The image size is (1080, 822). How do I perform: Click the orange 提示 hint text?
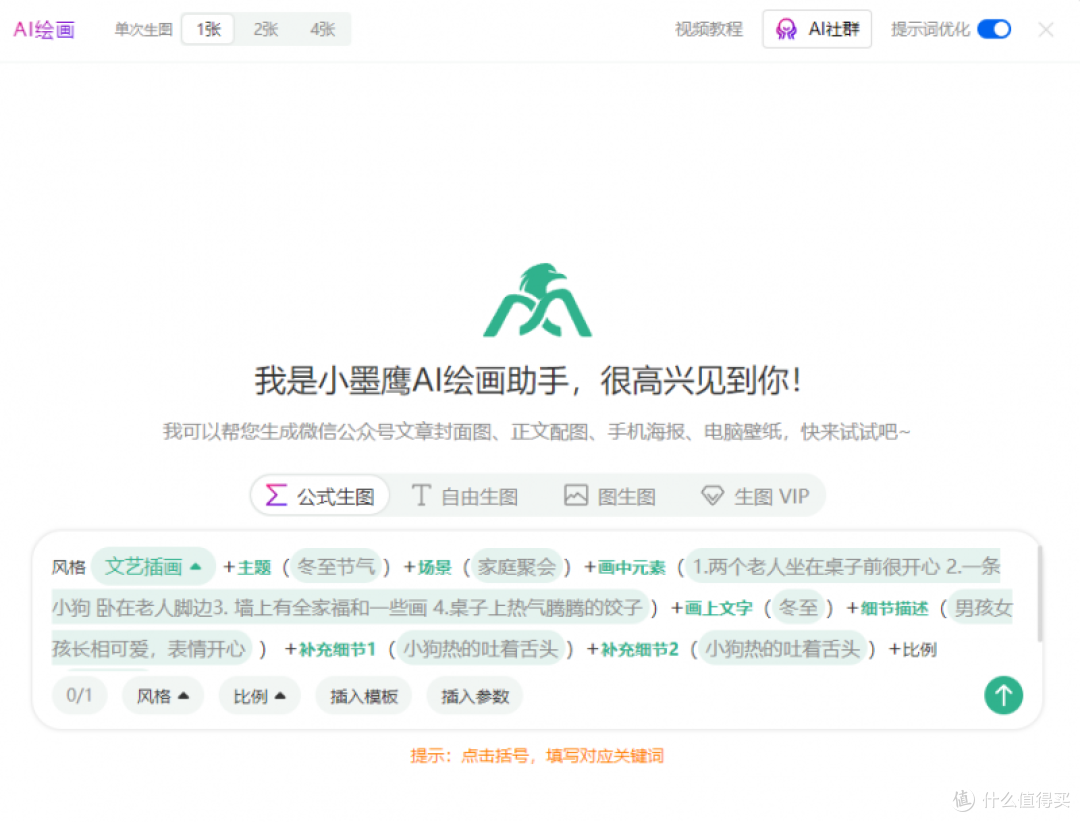pos(537,756)
